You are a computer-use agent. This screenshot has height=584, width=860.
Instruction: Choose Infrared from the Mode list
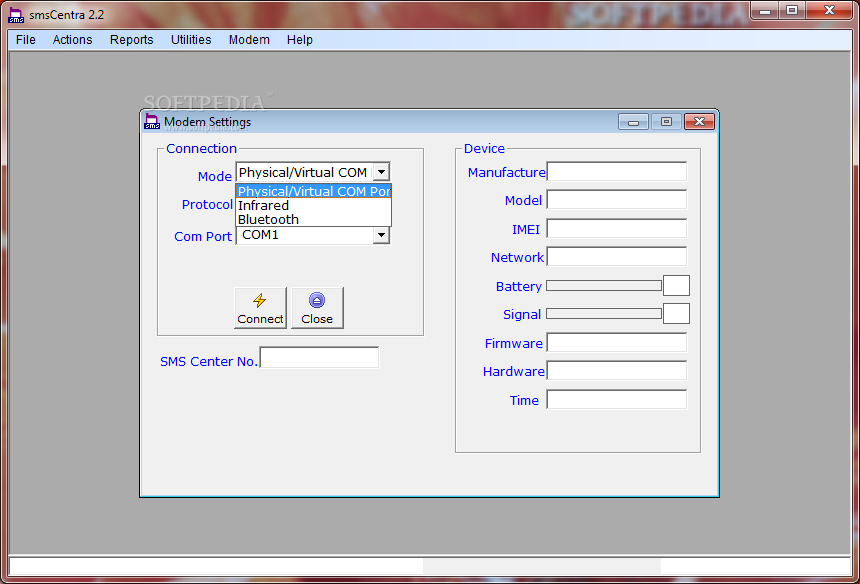tap(314, 206)
